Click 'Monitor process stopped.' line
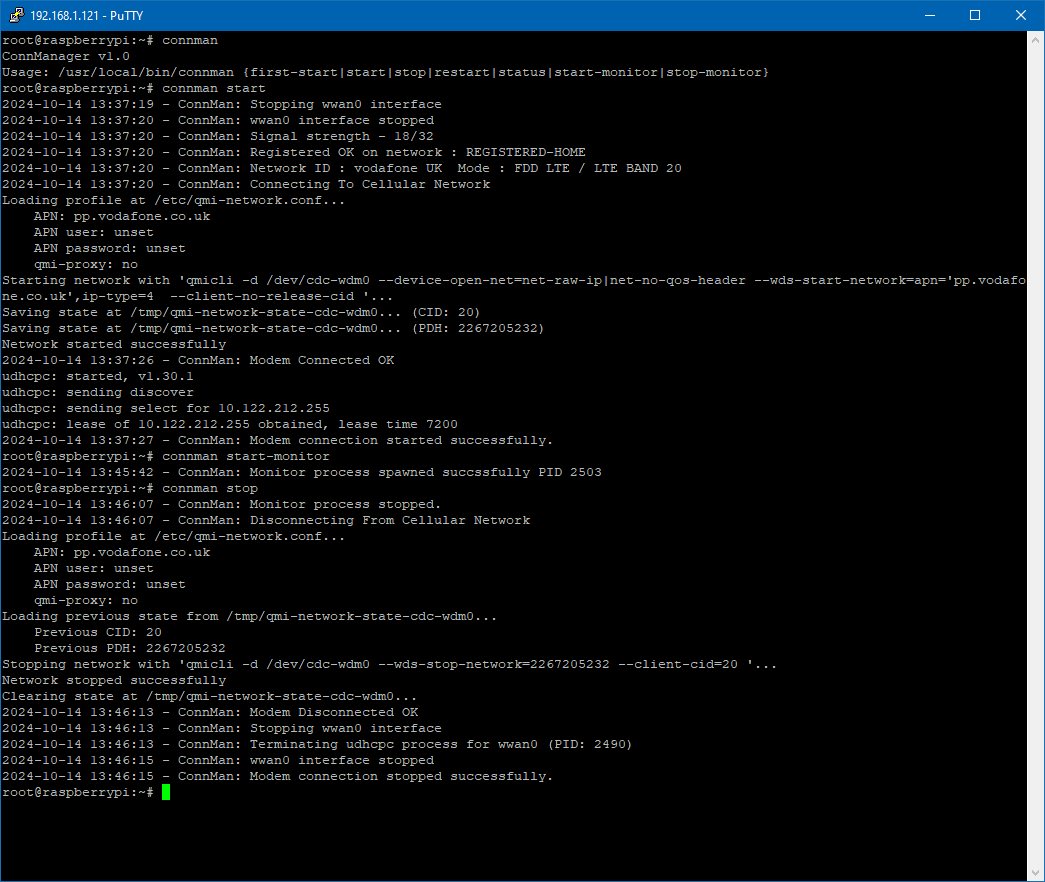 coord(222,504)
